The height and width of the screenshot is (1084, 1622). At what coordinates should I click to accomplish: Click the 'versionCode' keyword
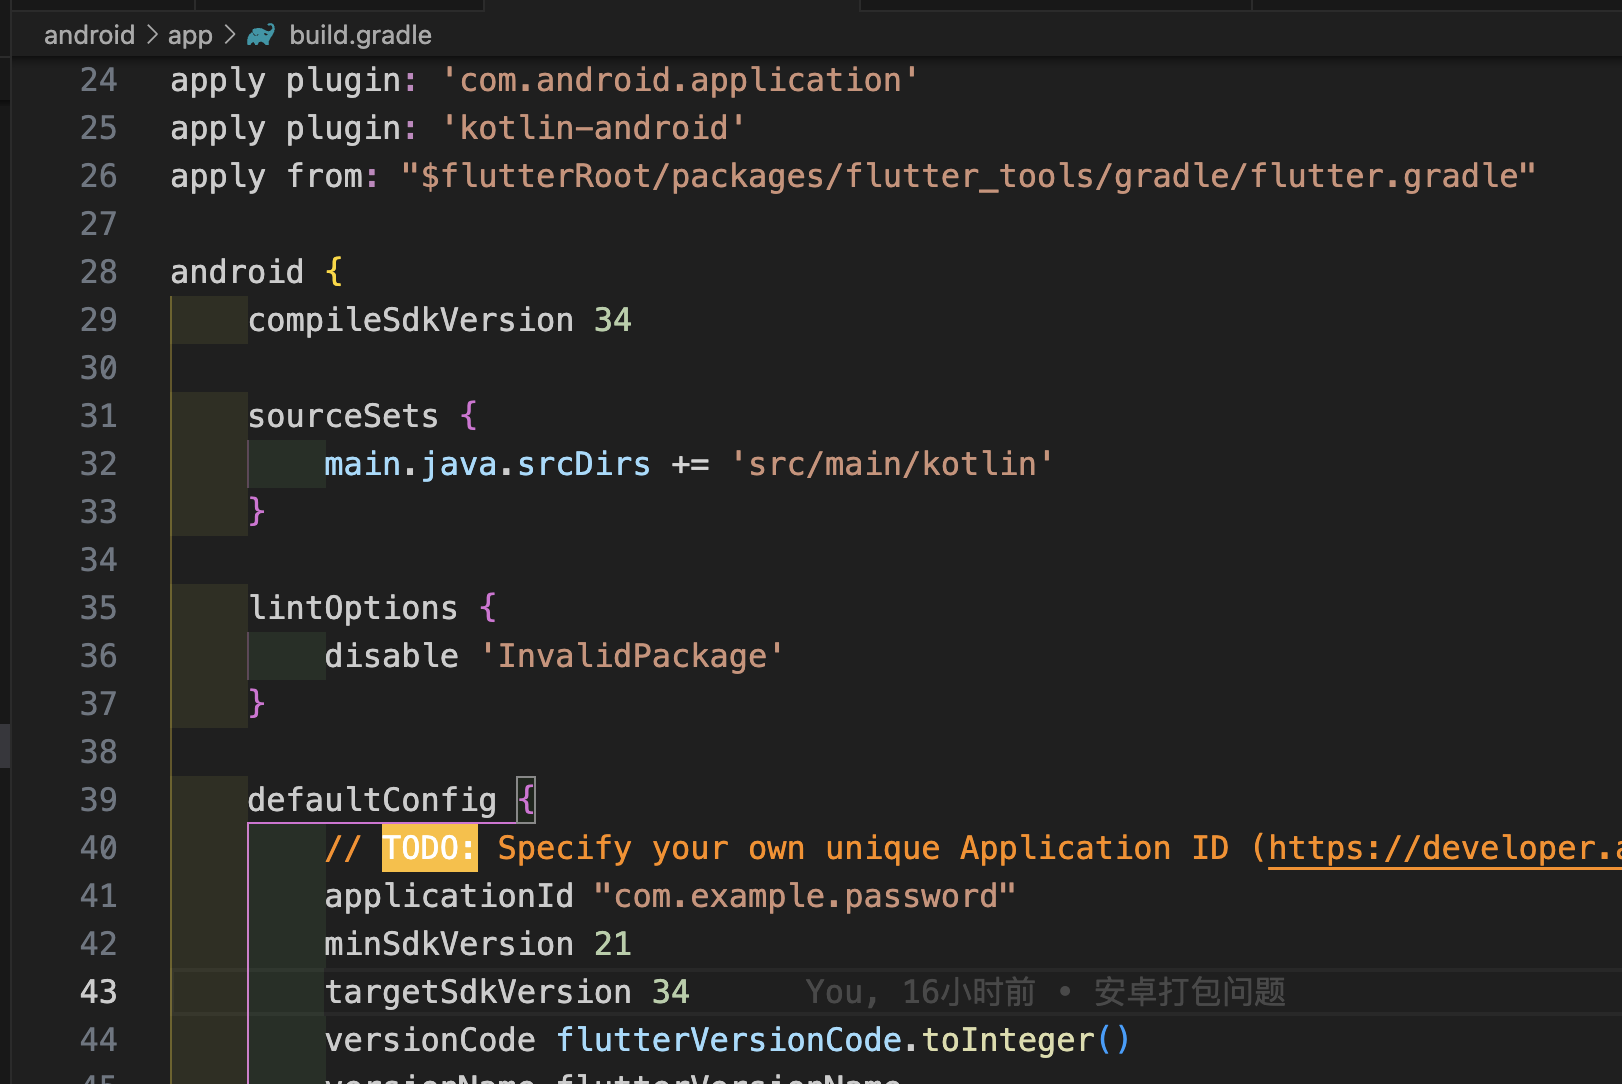point(430,1040)
